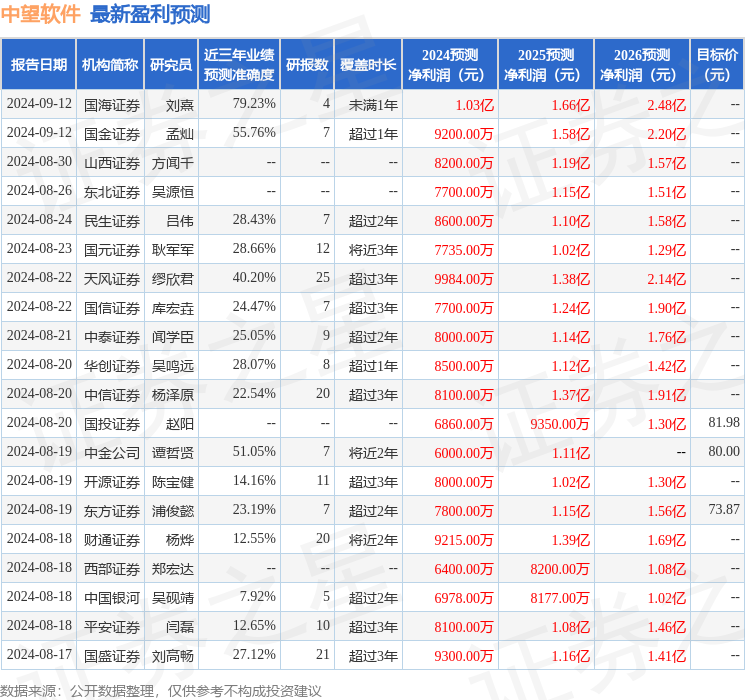The image size is (745, 700).
Task: Click the 研报数 column header
Action: (307, 65)
